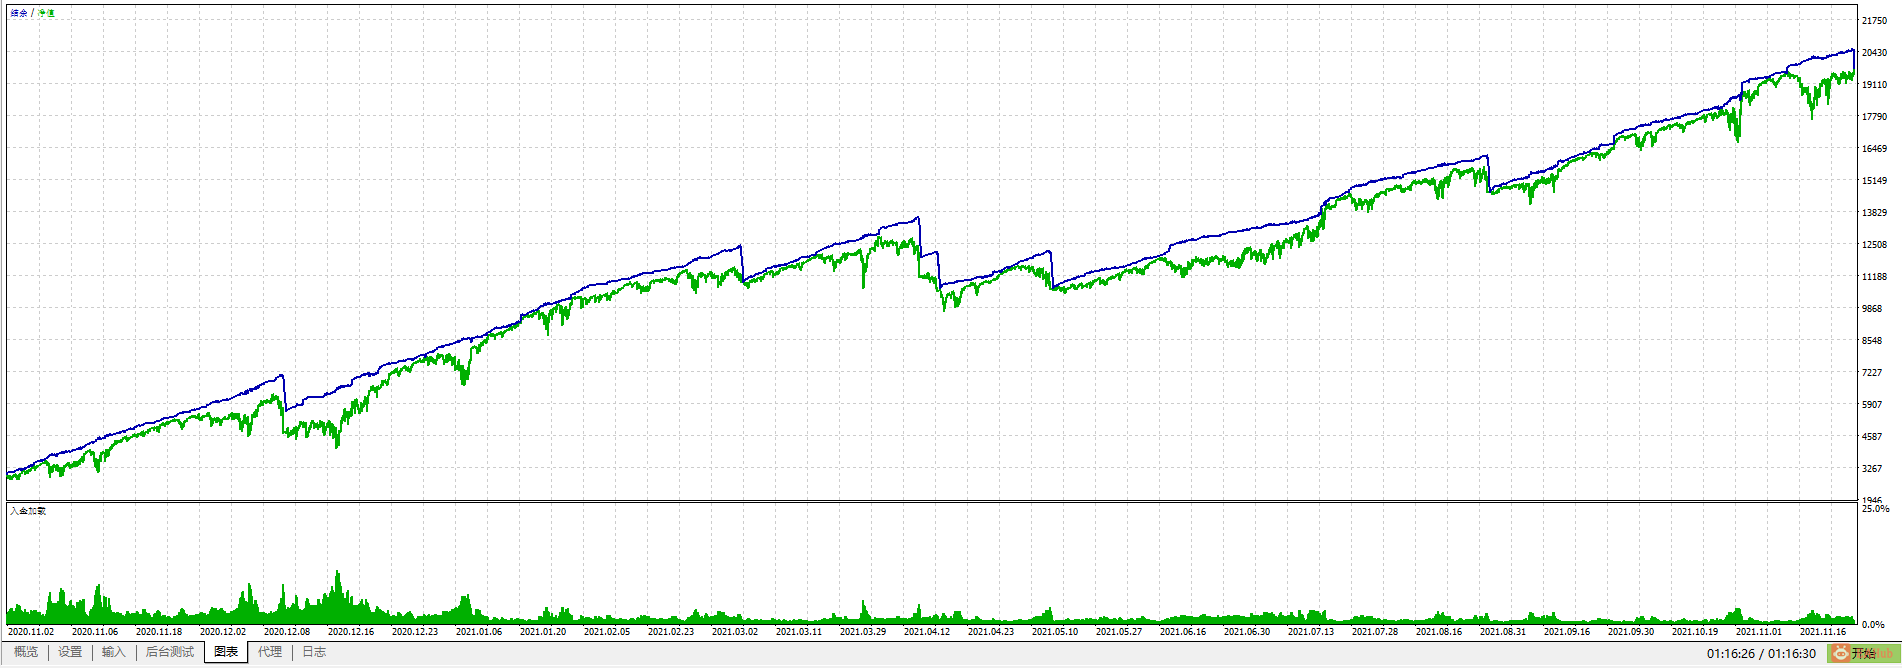Click the 16469 axis value
Viewport: 1902px width, 668px height.
(1874, 148)
